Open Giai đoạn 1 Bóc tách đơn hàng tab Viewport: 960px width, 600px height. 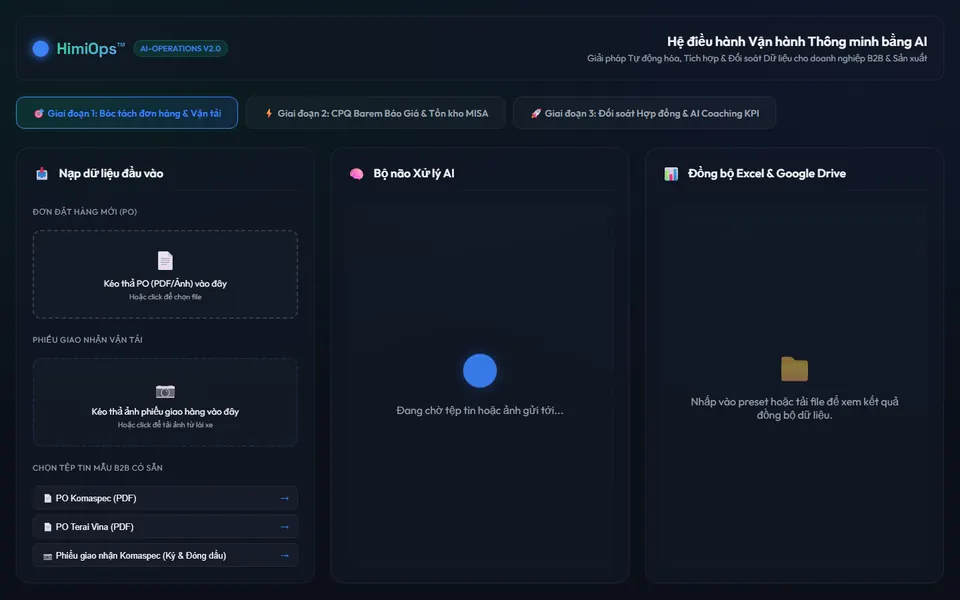pos(127,113)
